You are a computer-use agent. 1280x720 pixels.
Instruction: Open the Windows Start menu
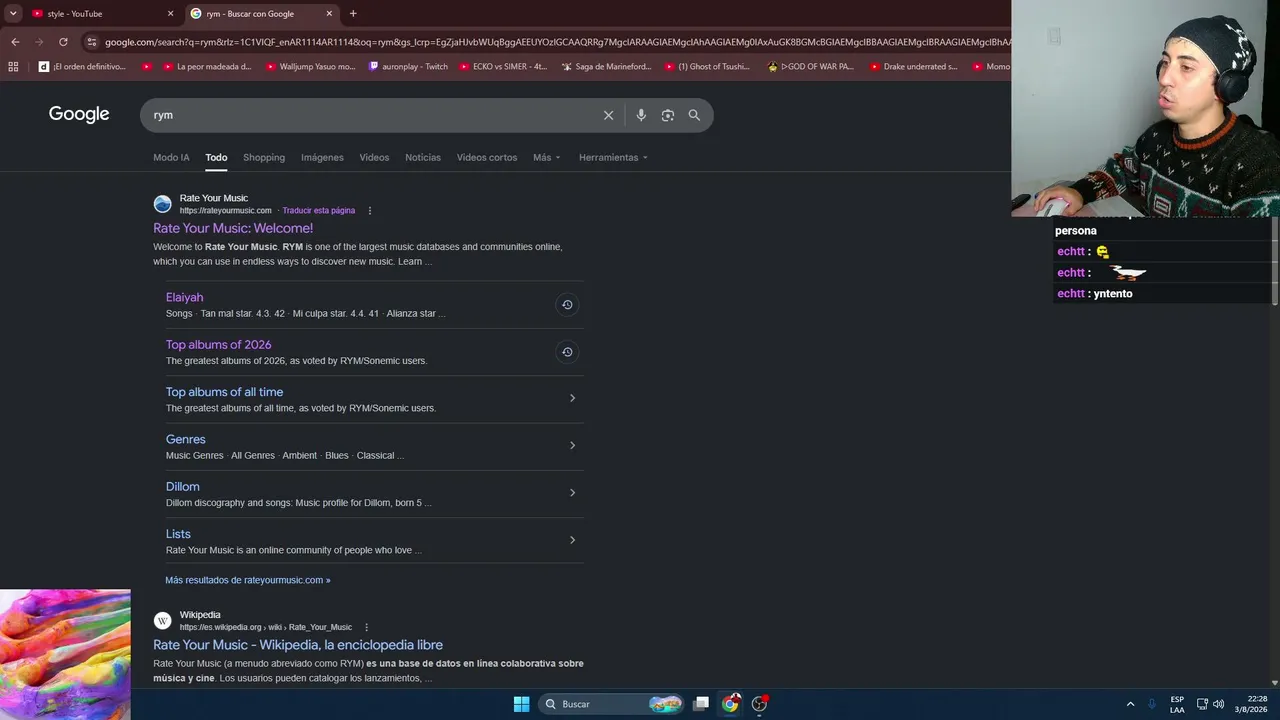(x=521, y=704)
